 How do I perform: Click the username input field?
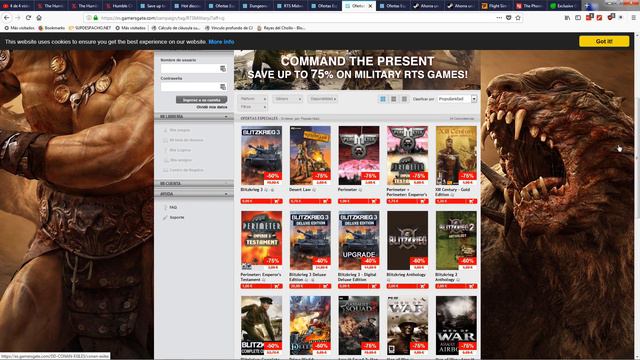point(193,68)
